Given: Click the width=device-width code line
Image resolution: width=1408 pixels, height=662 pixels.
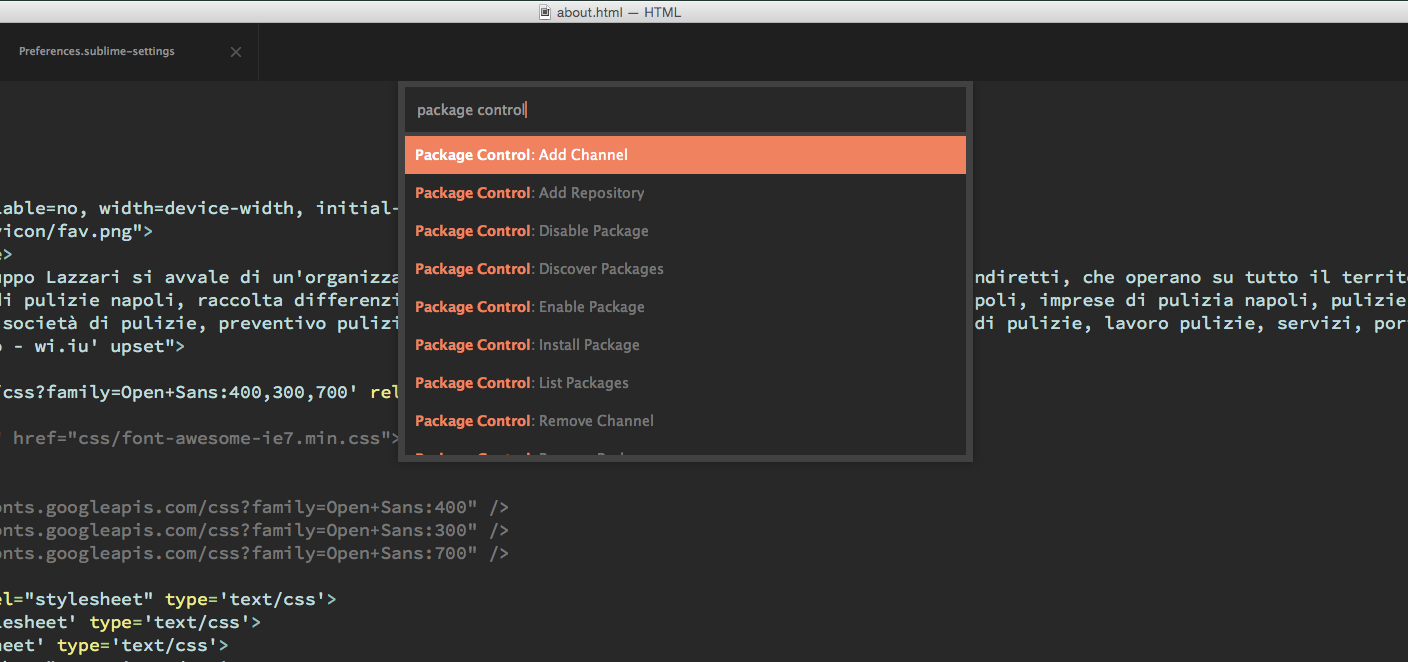Looking at the screenshot, I should tap(199, 208).
